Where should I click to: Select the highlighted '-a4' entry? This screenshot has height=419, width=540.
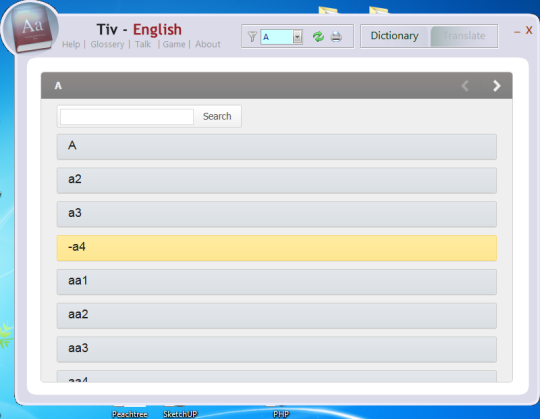[277, 248]
